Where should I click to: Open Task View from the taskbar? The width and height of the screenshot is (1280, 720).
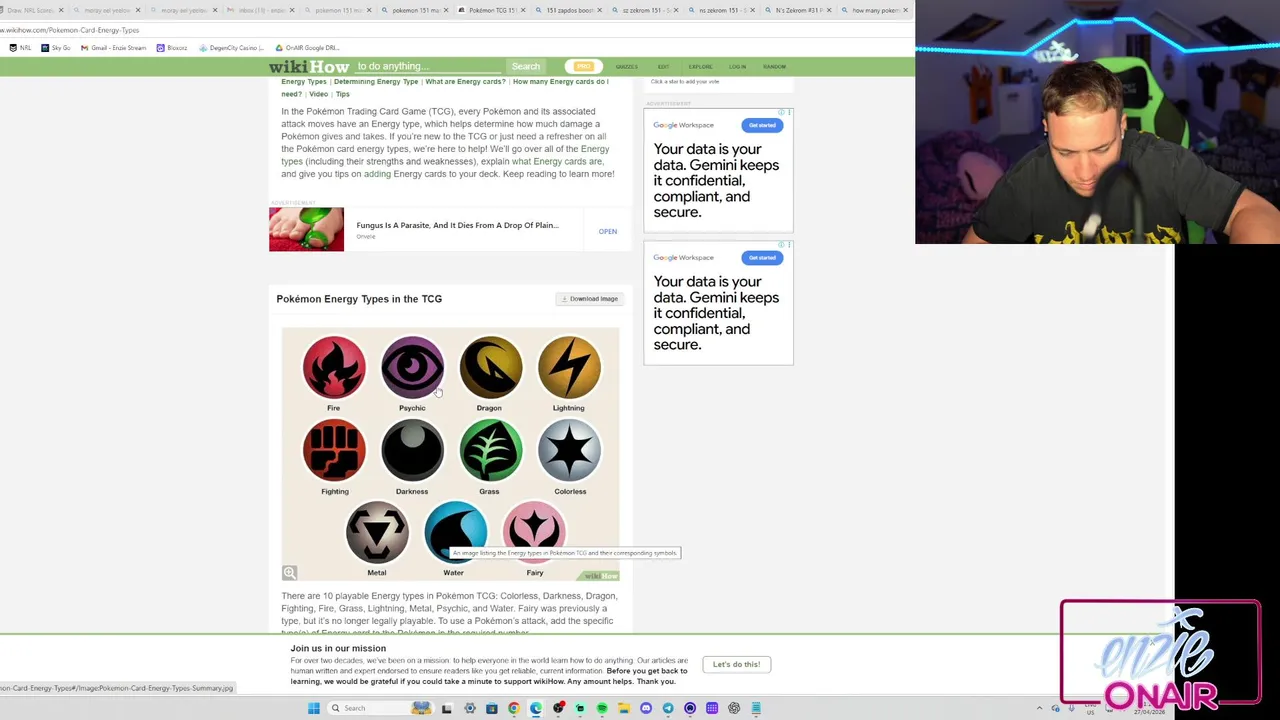pyautogui.click(x=446, y=708)
